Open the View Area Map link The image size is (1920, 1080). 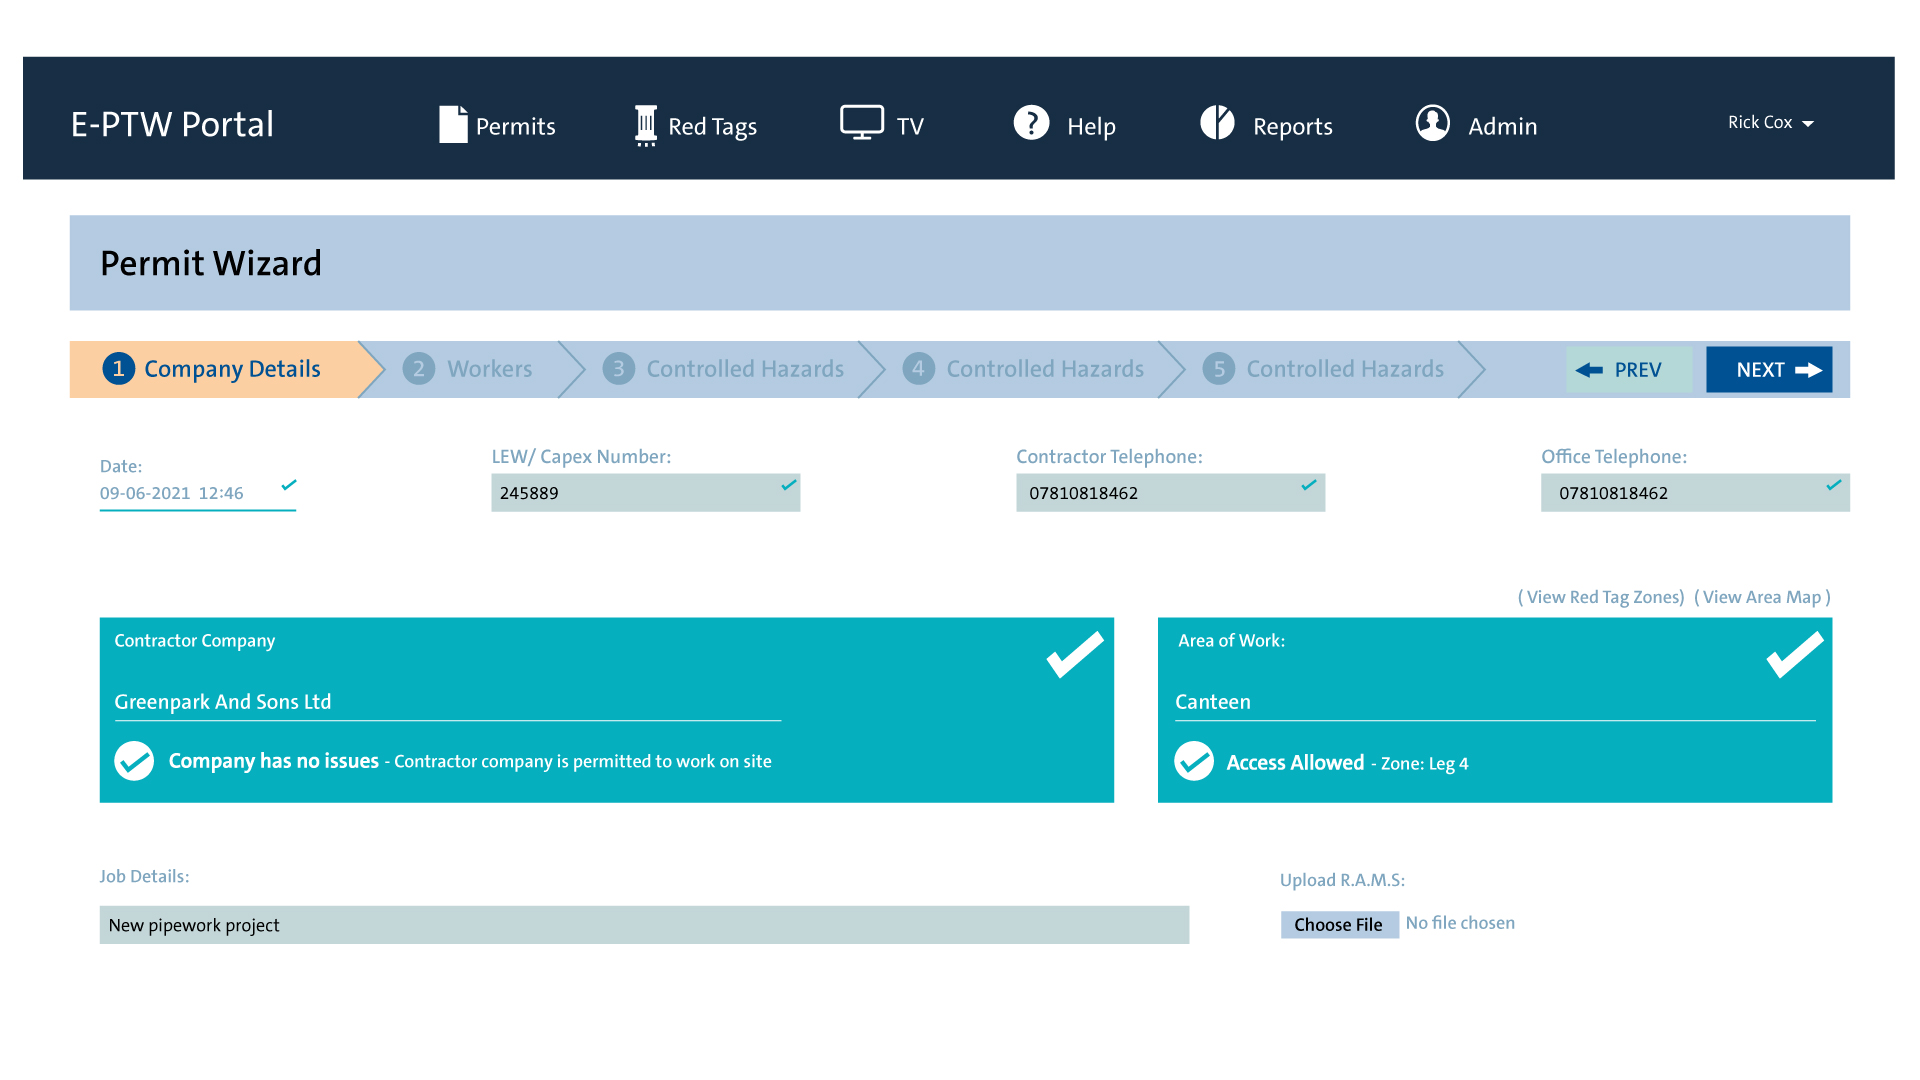coord(1762,597)
